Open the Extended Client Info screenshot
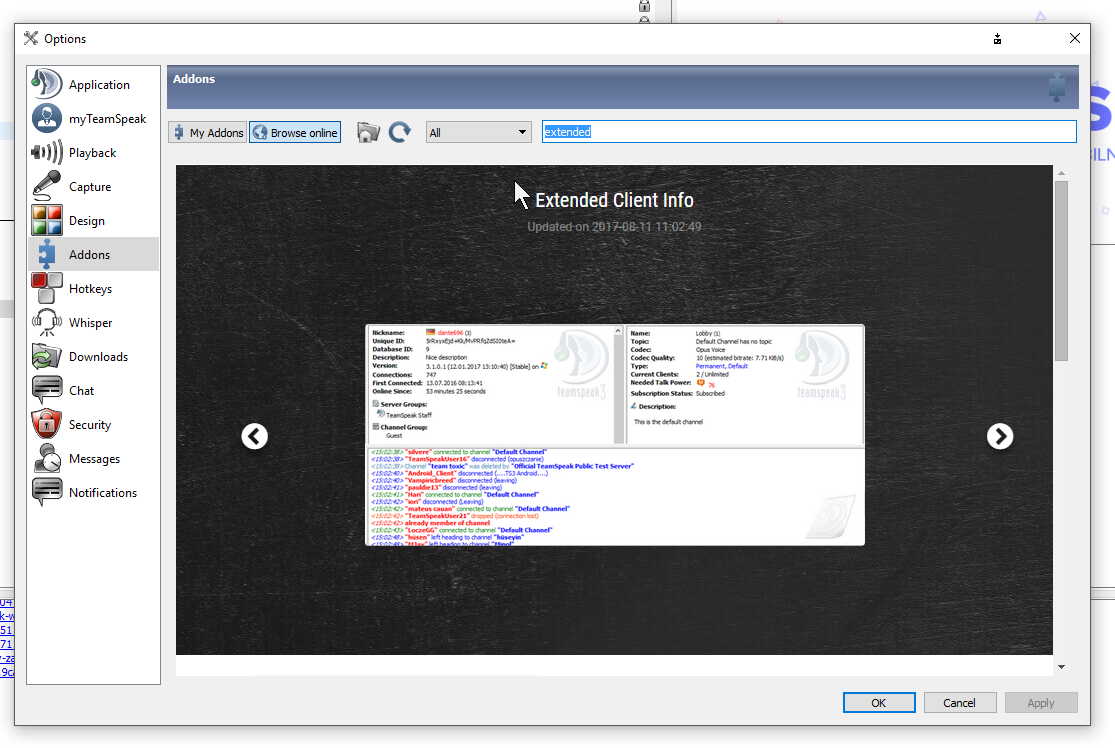This screenshot has height=748, width=1115. [x=614, y=435]
